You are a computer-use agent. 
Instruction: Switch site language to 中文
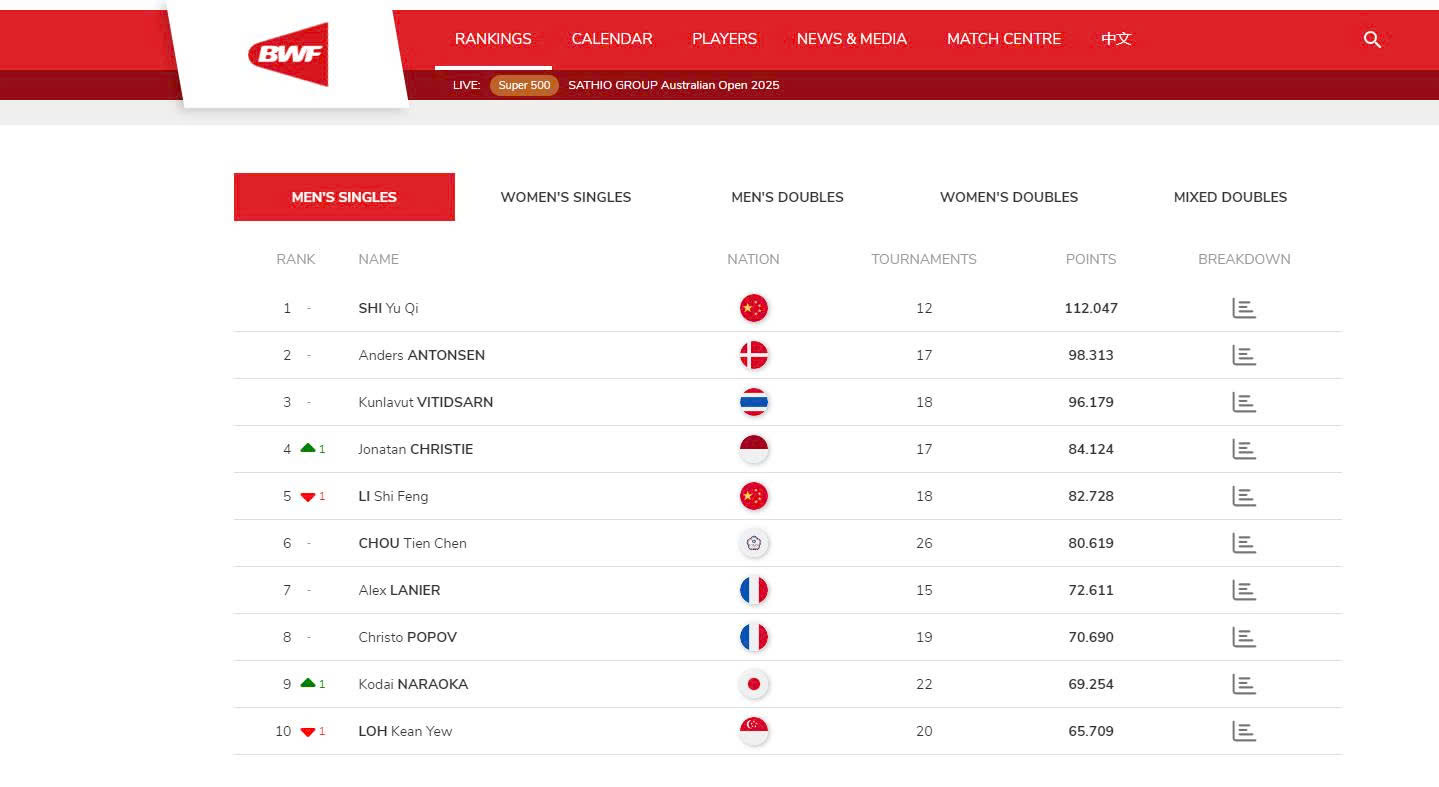[1116, 39]
